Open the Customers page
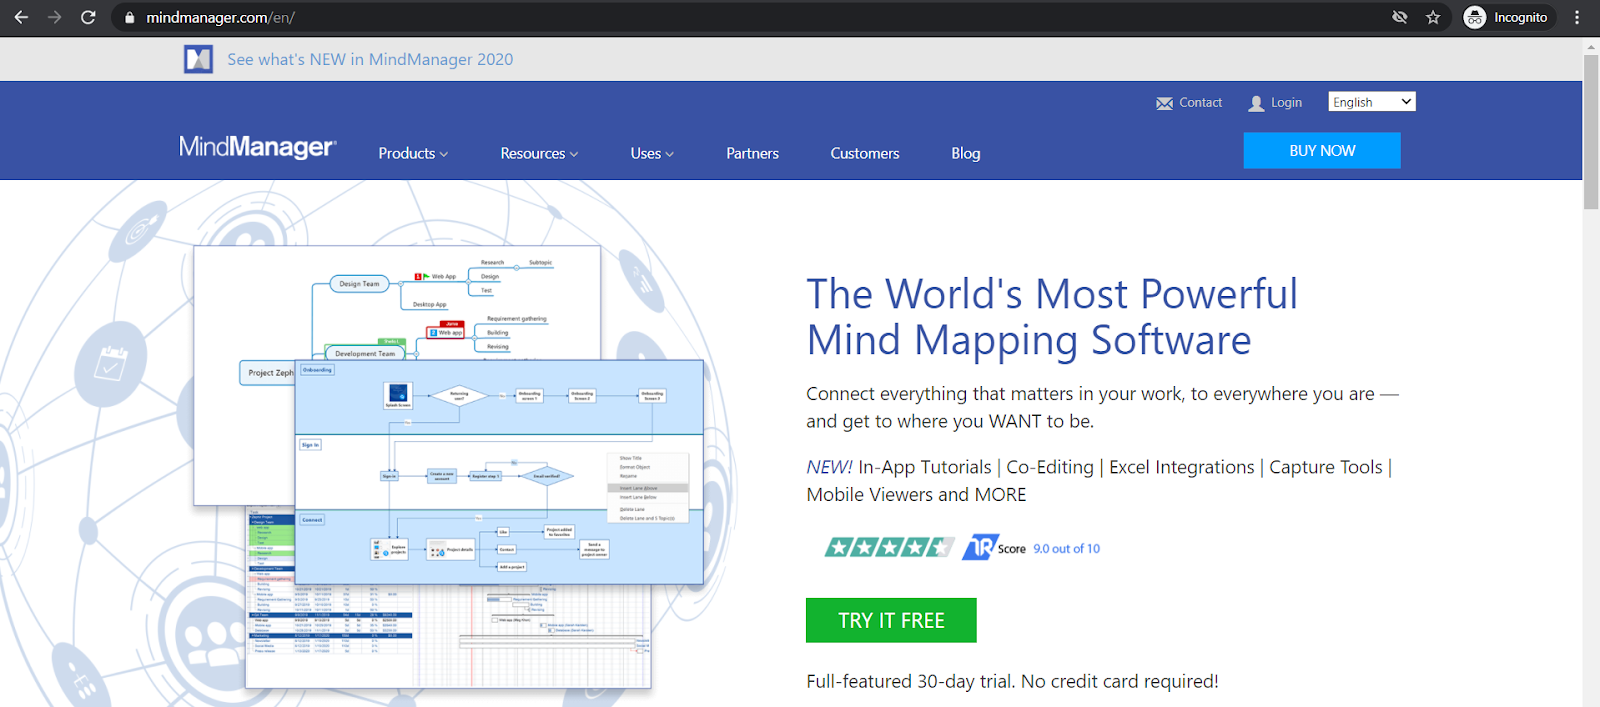Screen dimensions: 1600x707 [x=865, y=153]
